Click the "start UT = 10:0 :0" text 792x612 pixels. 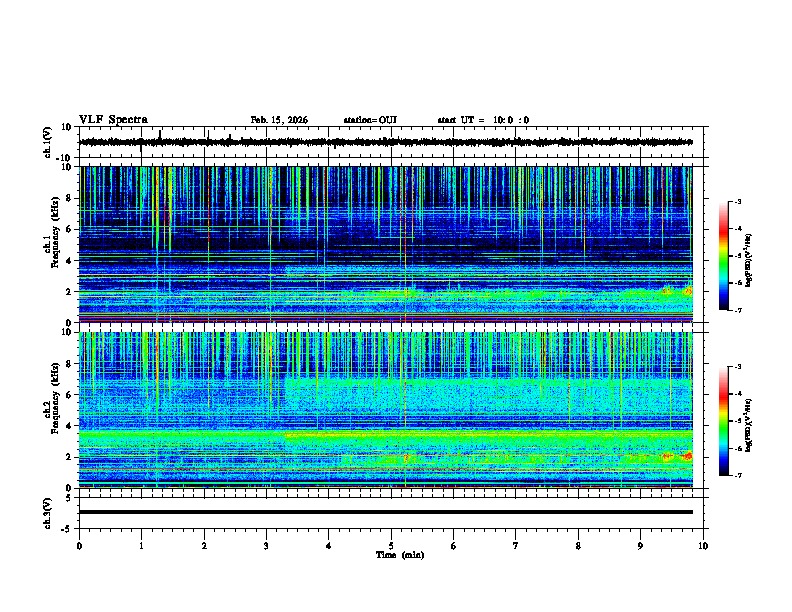coord(483,120)
